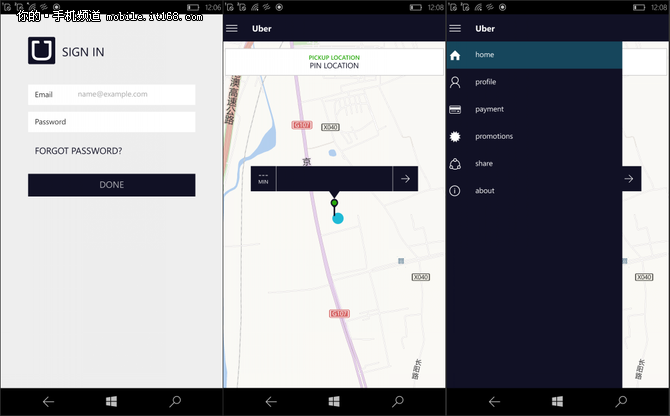Open the hamburger menu on the map screen

click(x=232, y=28)
